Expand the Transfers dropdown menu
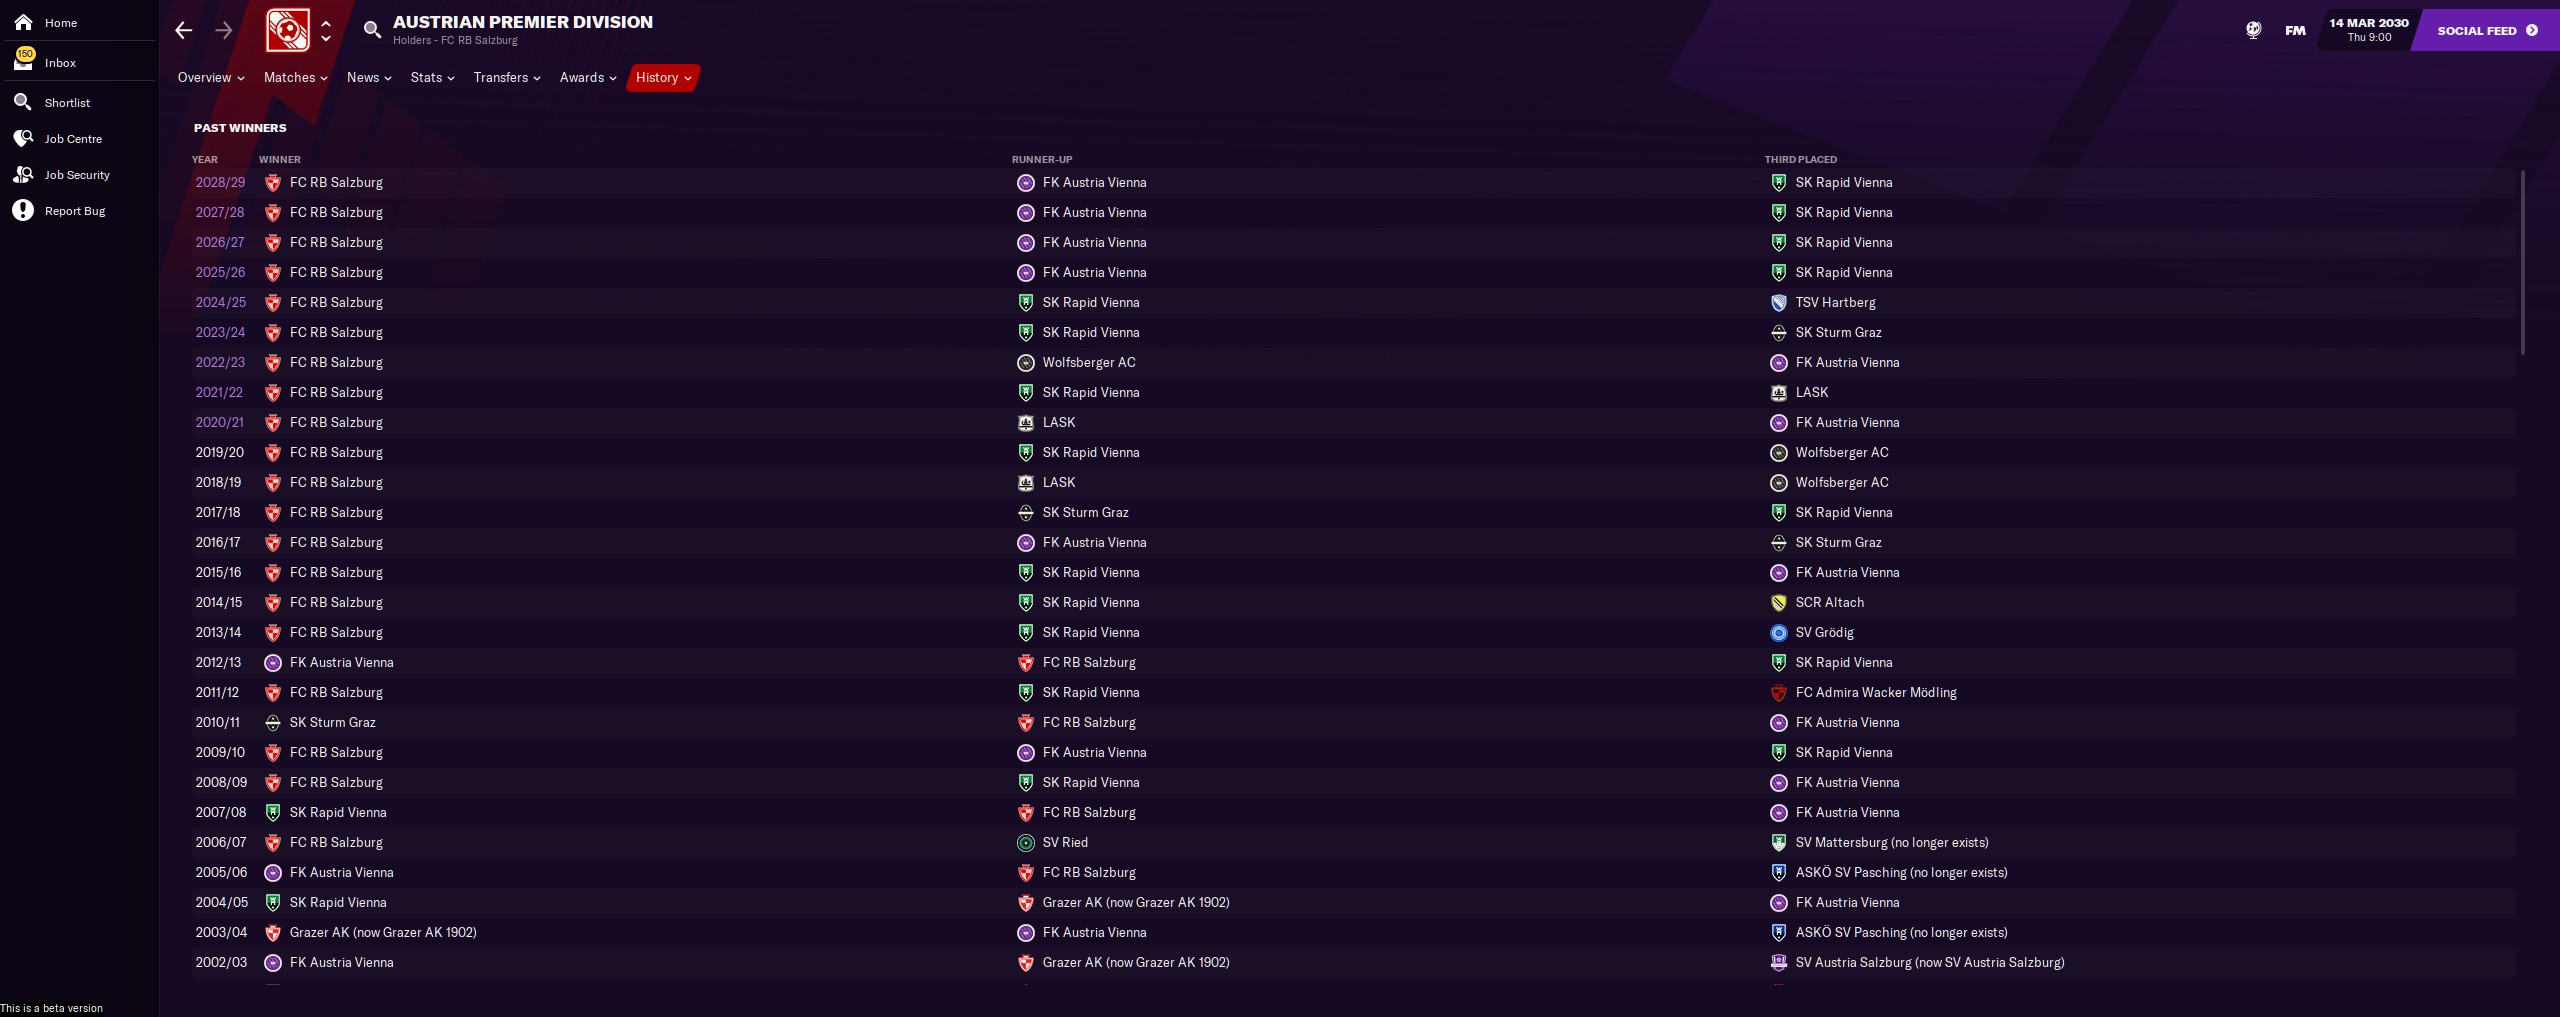The image size is (2560, 1017). click(x=507, y=77)
